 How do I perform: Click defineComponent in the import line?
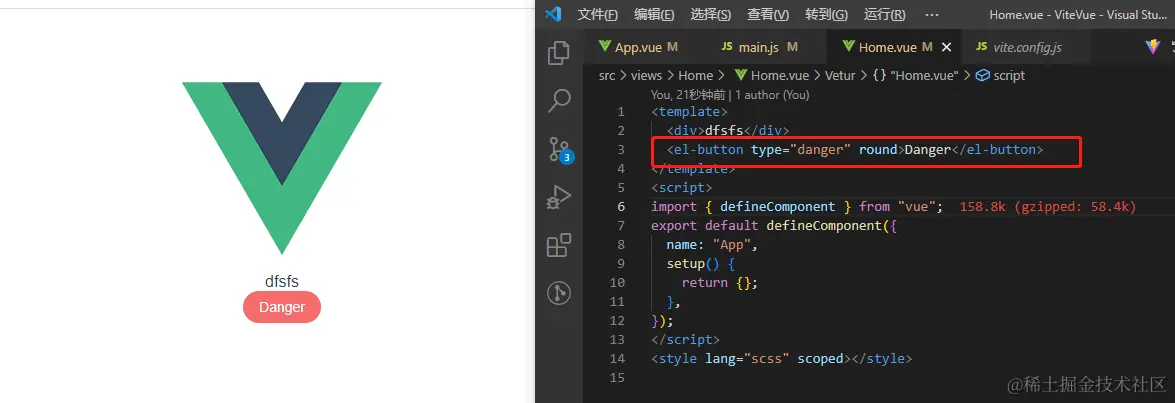coord(777,207)
